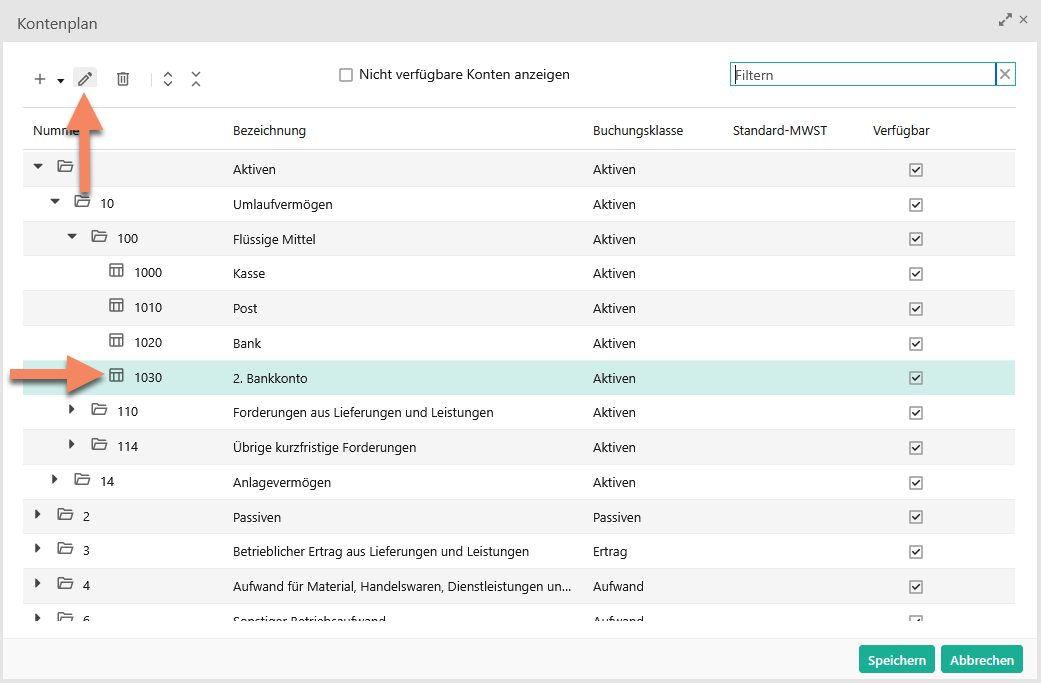Image resolution: width=1041 pixels, height=683 pixels.
Task: Toggle Verfügbar checkbox for Kasse
Action: 916,273
